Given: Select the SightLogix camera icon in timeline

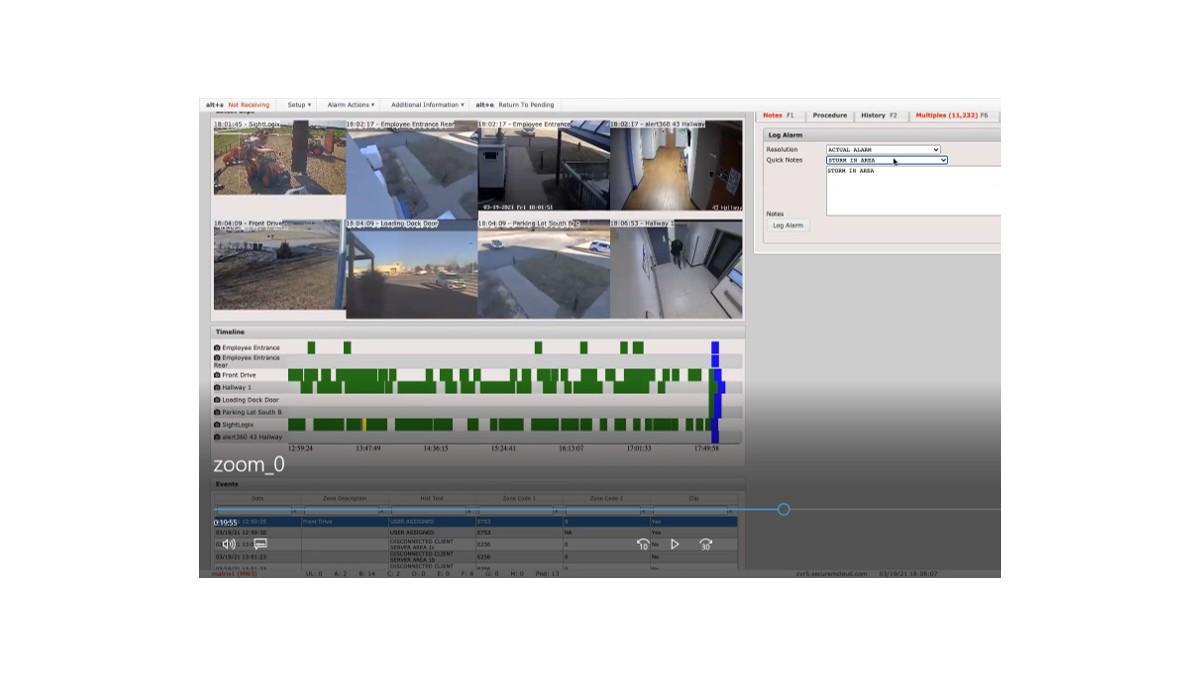Looking at the screenshot, I should pos(217,425).
